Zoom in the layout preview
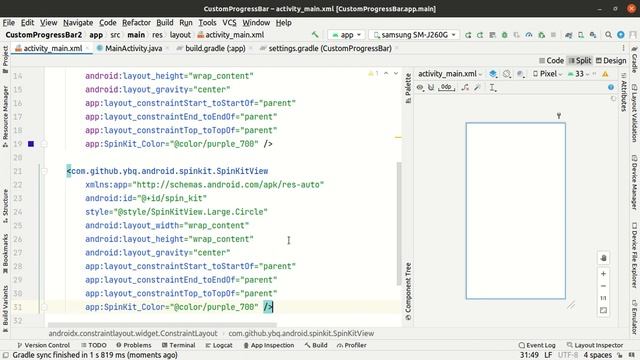 pos(603,274)
